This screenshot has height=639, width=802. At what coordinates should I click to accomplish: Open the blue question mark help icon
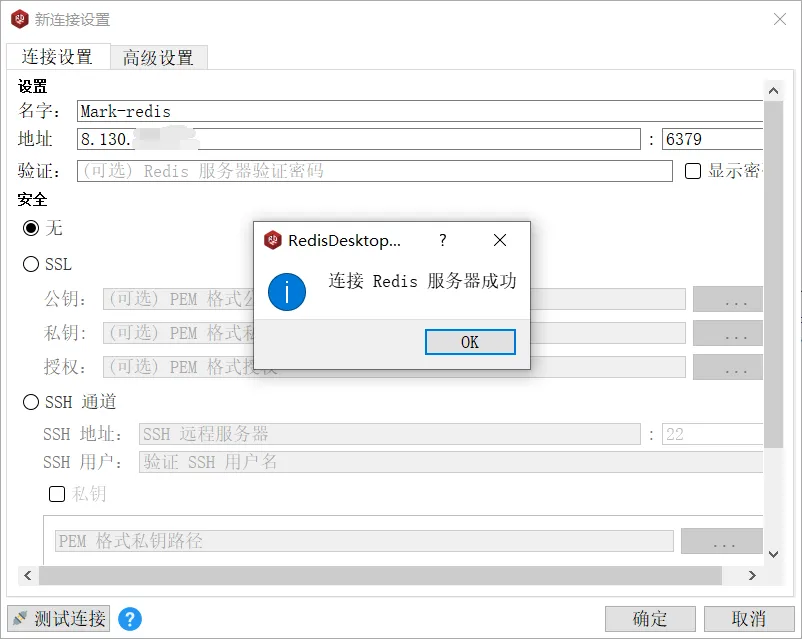pyautogui.click(x=129, y=619)
